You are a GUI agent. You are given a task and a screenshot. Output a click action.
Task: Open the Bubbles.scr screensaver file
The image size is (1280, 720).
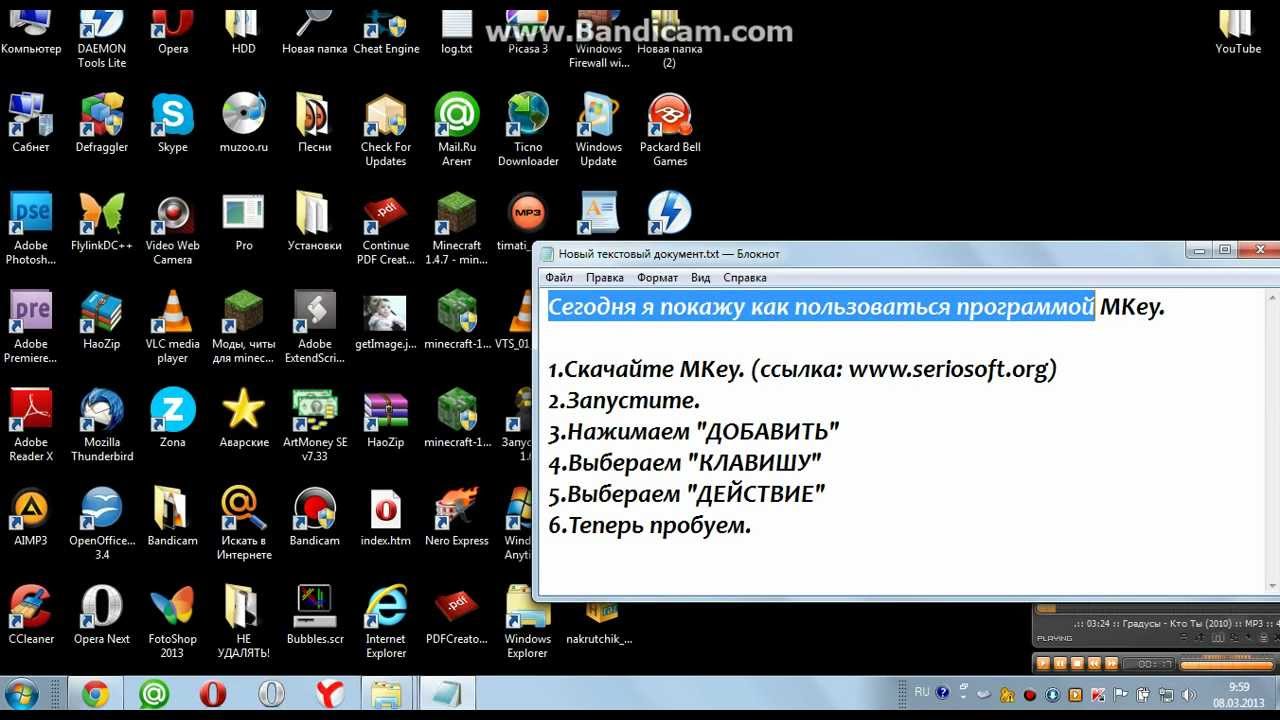click(314, 614)
